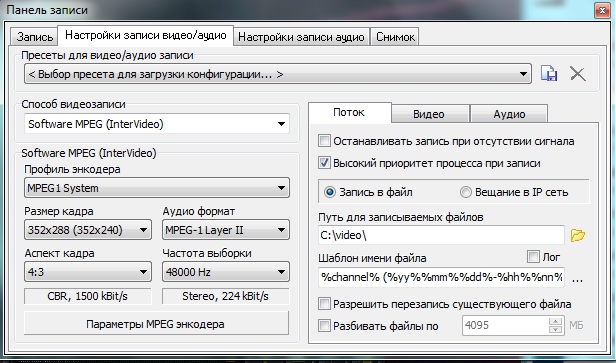The width and height of the screenshot is (616, 363).
Task: Select the Поток sub-tab
Action: click(349, 113)
